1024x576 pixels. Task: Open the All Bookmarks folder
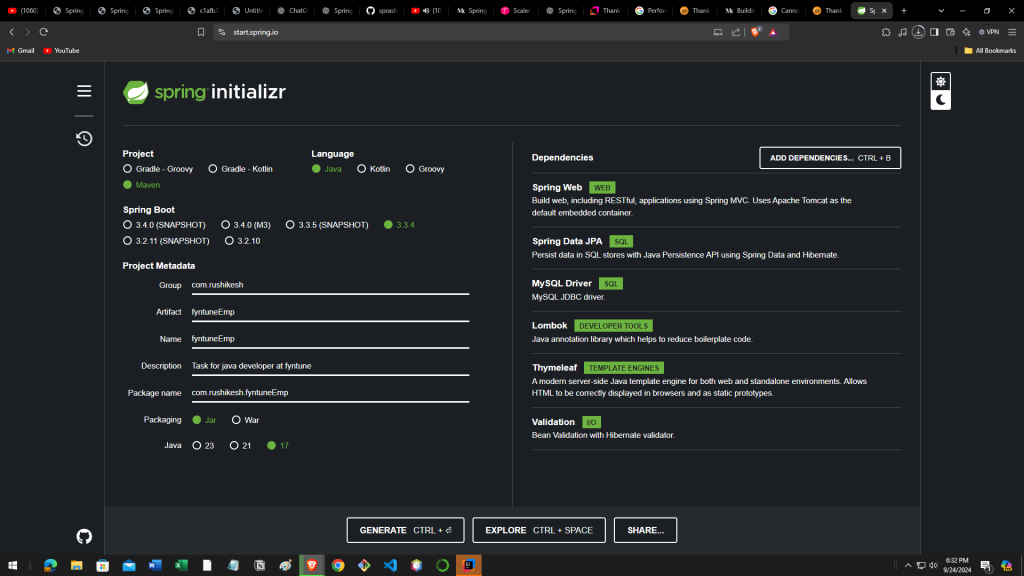991,50
